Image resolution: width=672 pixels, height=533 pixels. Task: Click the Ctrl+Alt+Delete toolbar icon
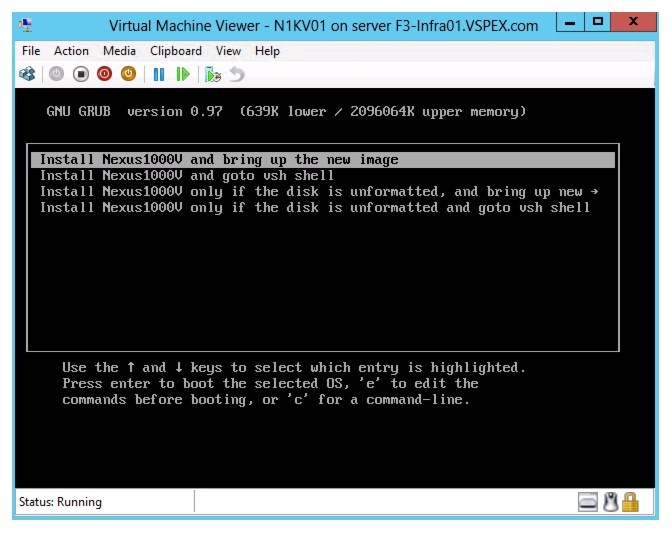tap(27, 74)
